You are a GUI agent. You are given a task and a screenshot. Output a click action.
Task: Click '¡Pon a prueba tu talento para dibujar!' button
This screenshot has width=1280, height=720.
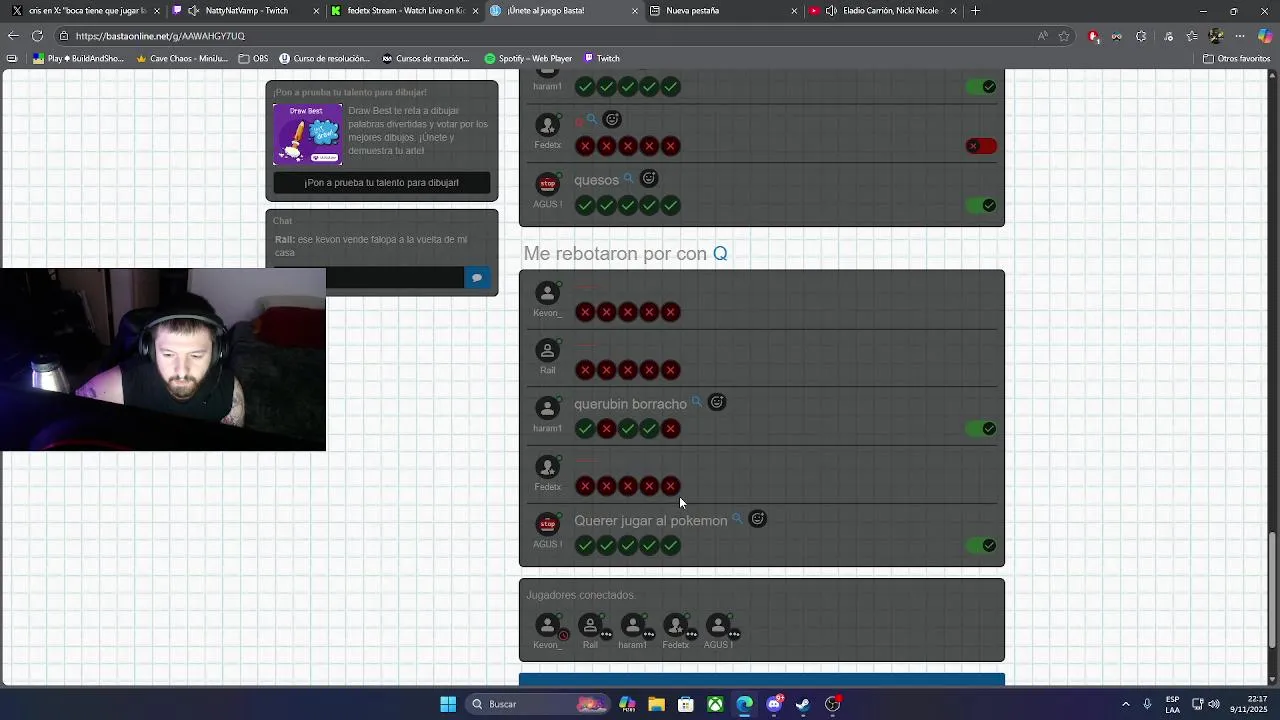[x=382, y=183]
